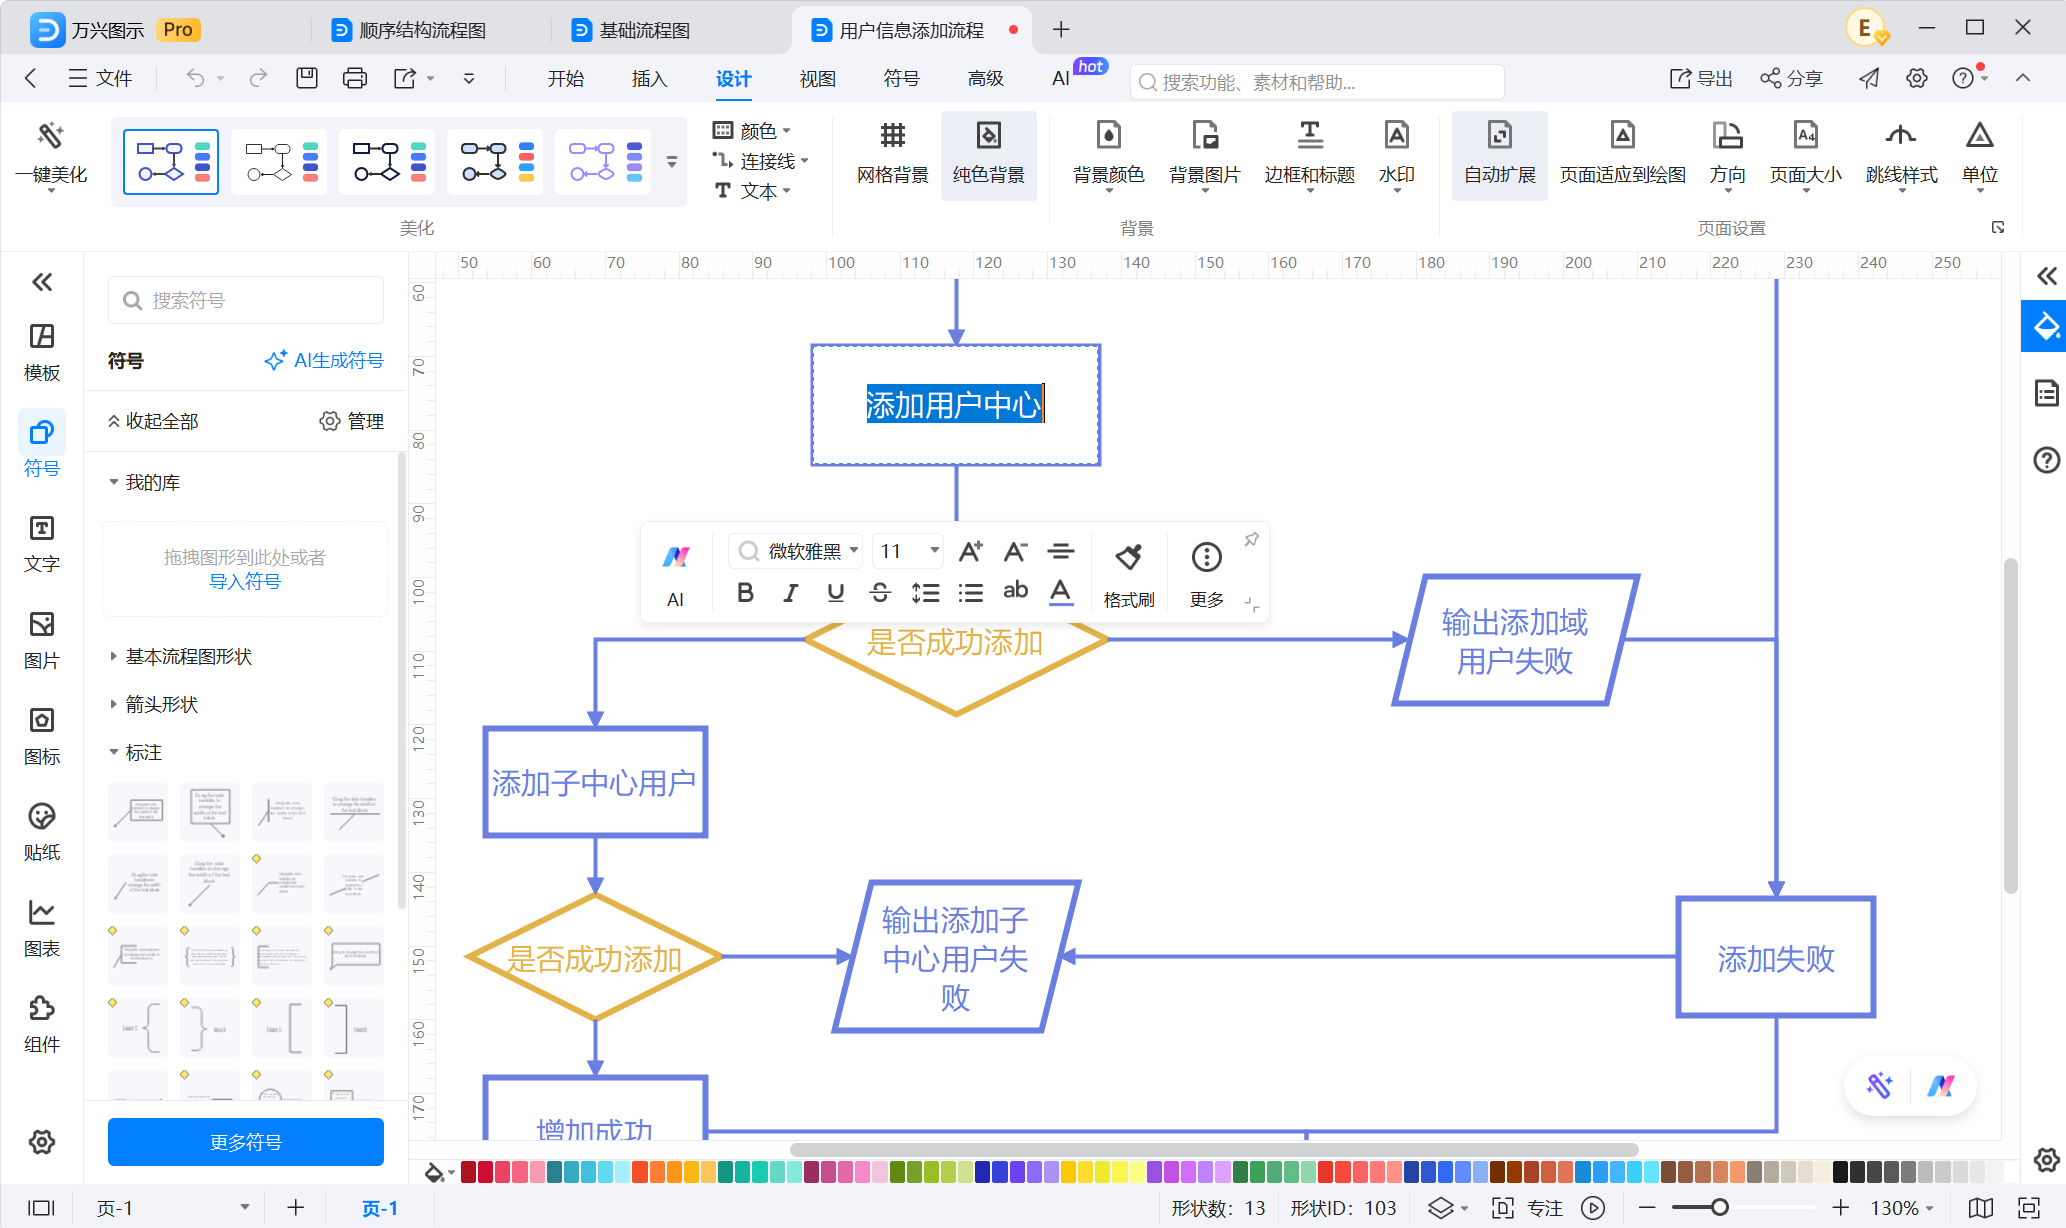This screenshot has height=1228, width=2066.
Task: Click the zoom slider handle in status bar
Action: click(1719, 1208)
